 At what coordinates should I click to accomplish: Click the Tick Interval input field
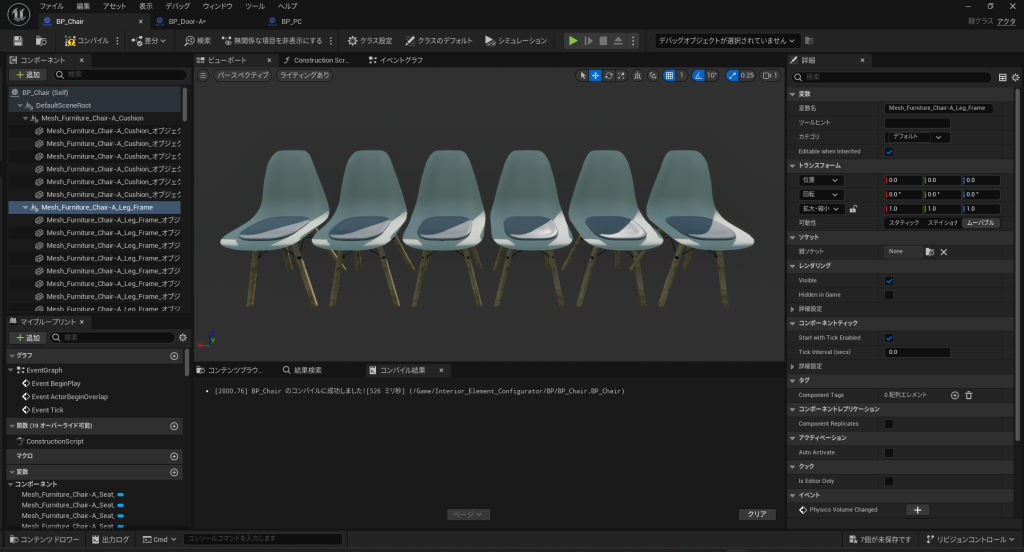[x=917, y=352]
